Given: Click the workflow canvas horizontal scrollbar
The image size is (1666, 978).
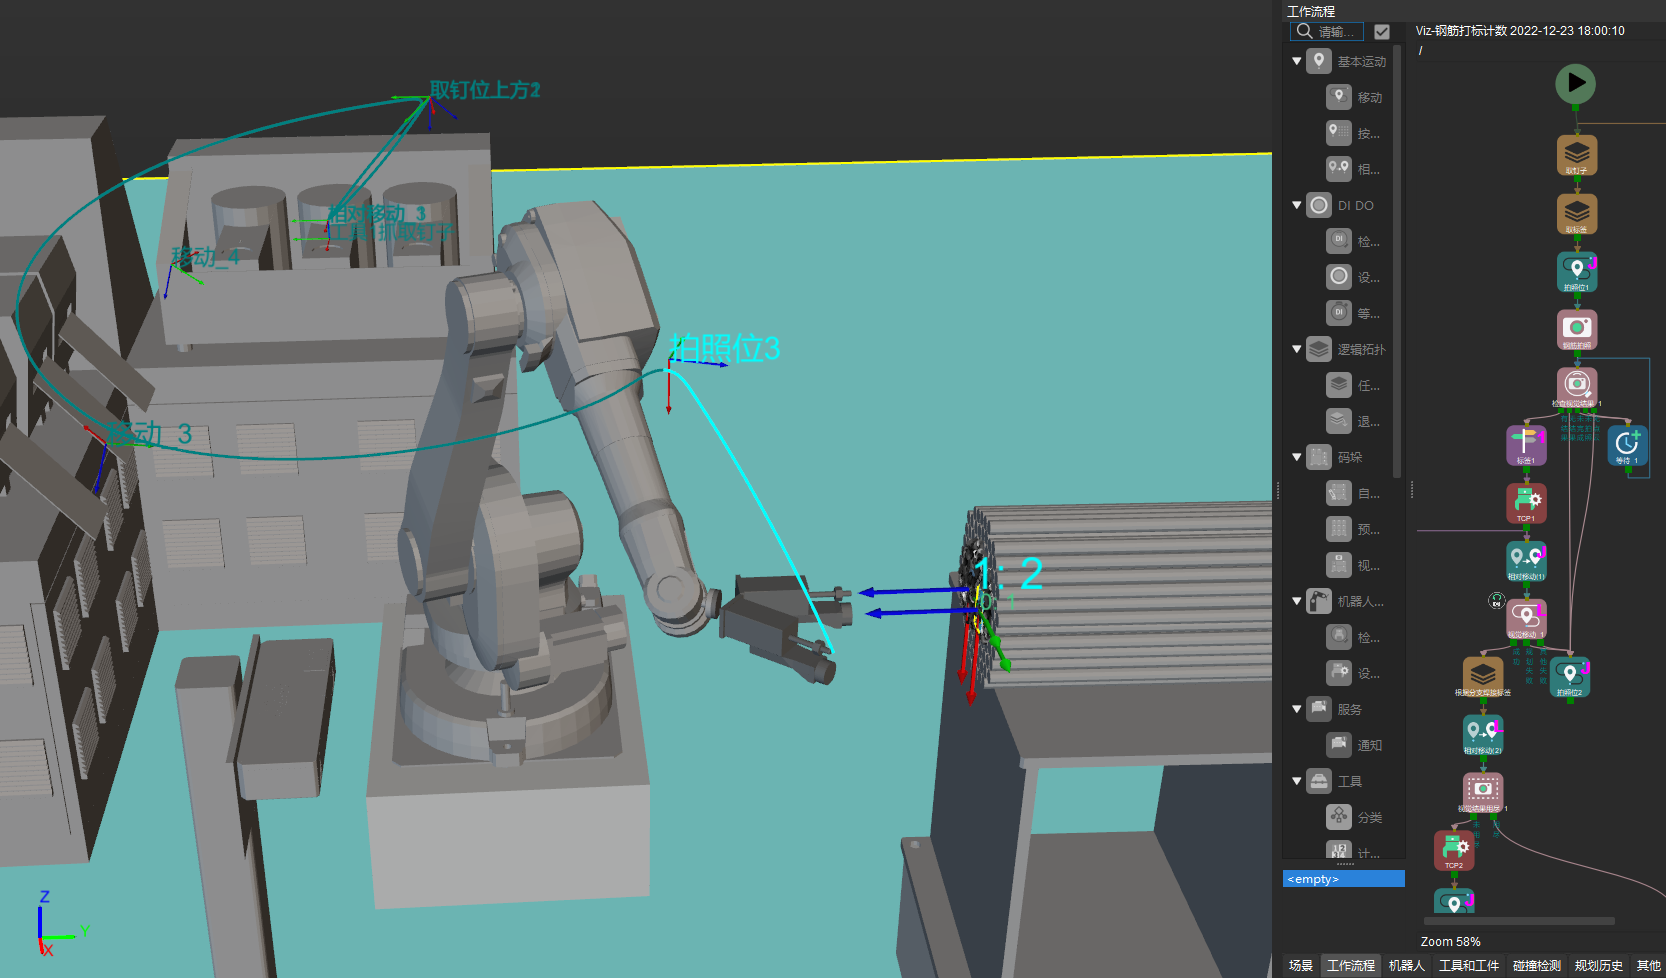Looking at the screenshot, I should click(1518, 921).
